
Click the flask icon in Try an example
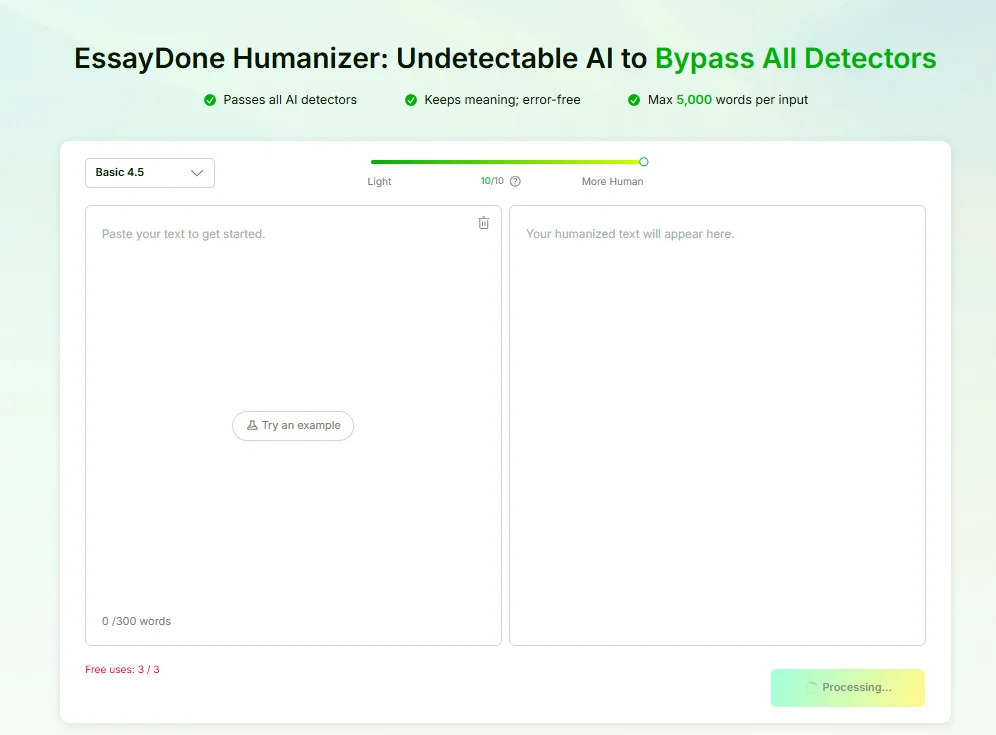coord(252,425)
